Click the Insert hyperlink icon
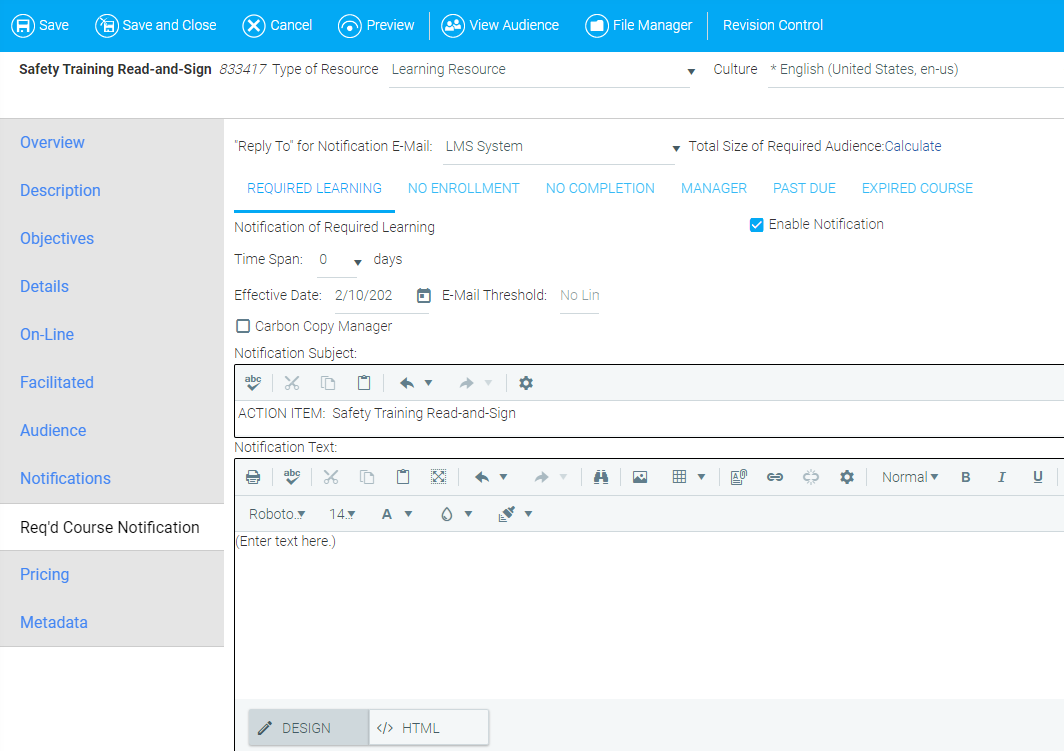The image size is (1064, 751). (774, 477)
